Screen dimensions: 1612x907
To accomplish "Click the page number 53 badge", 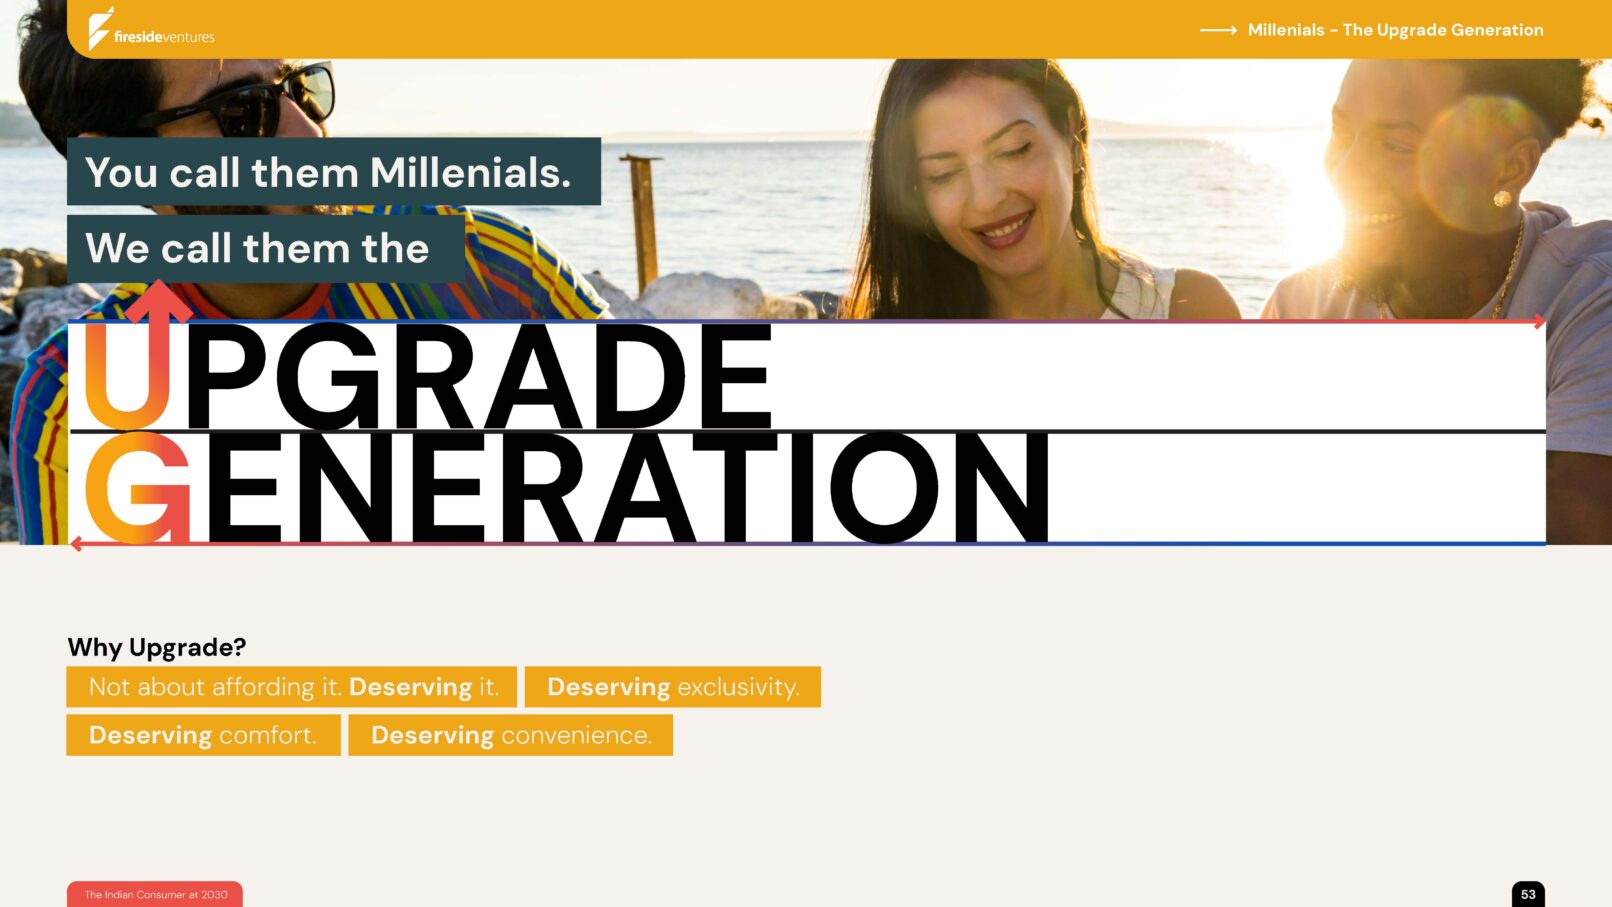I will 1527,894.
